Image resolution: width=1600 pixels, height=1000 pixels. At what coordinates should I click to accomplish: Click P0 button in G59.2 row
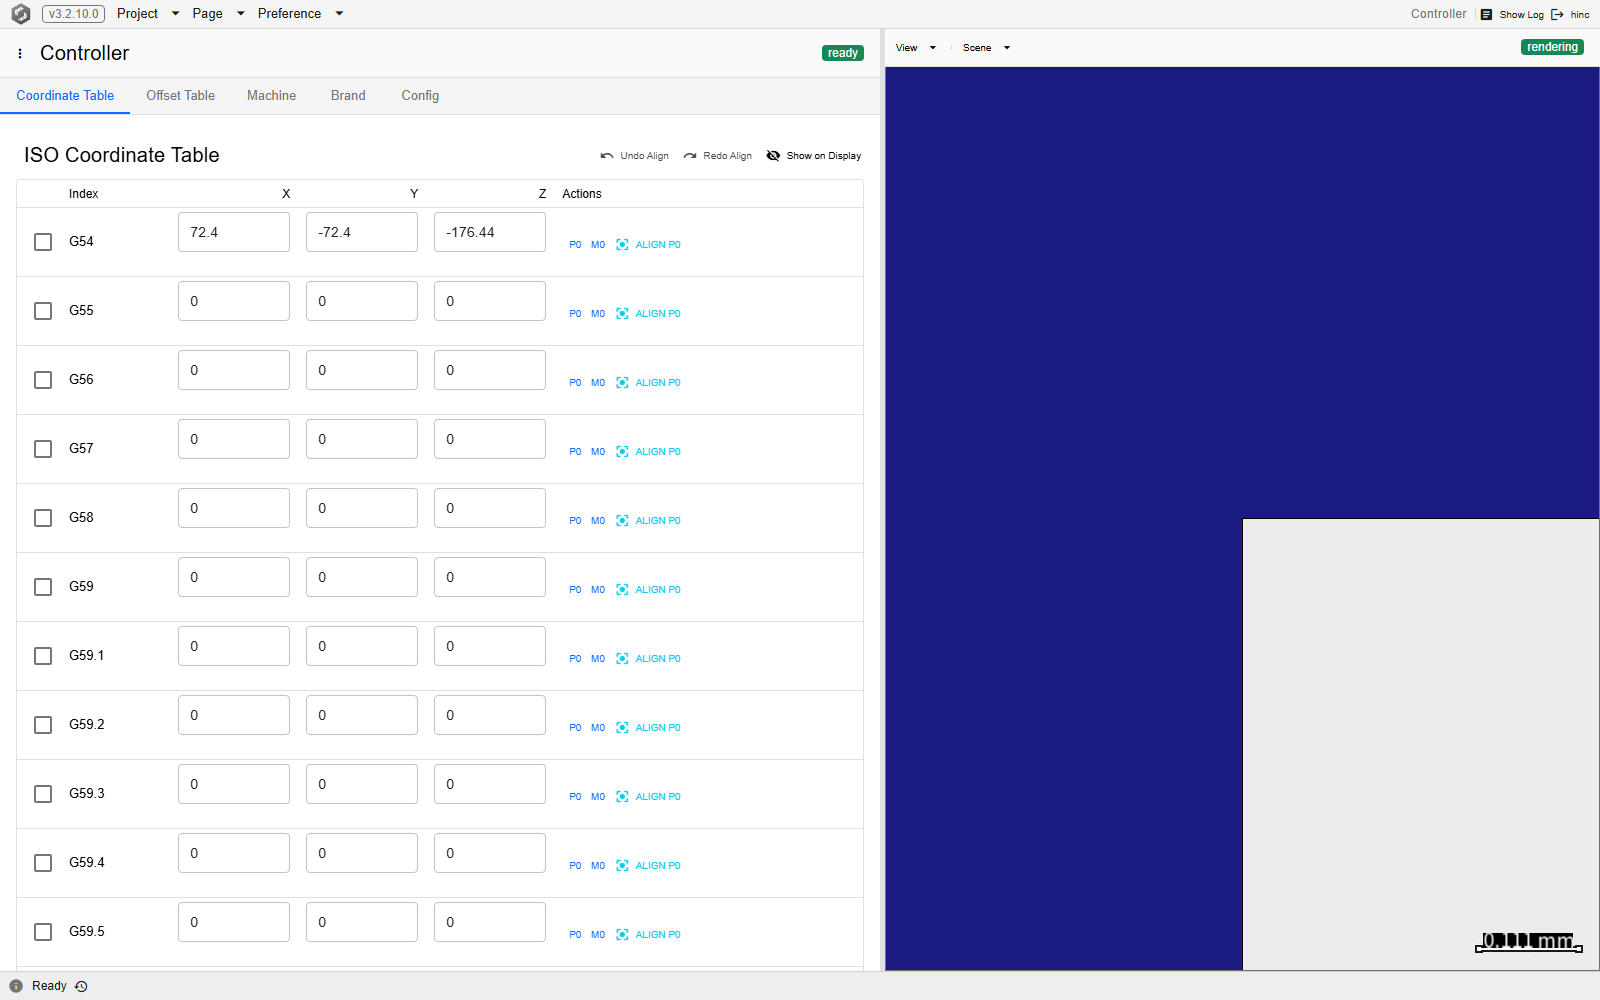(575, 728)
